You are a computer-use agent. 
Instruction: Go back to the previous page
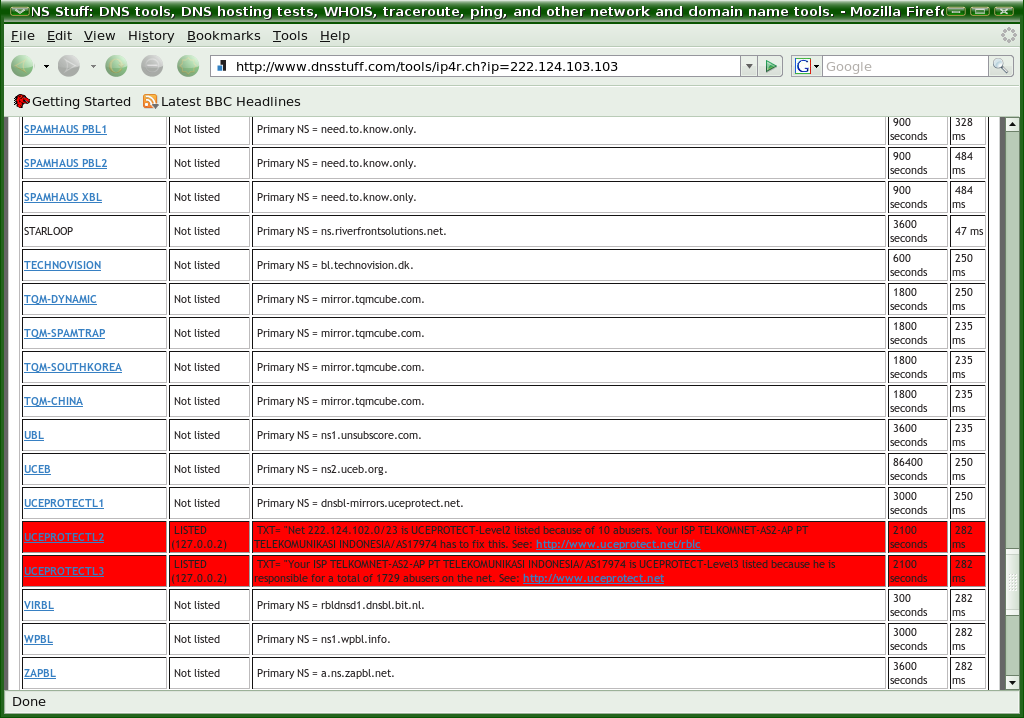[x=22, y=66]
